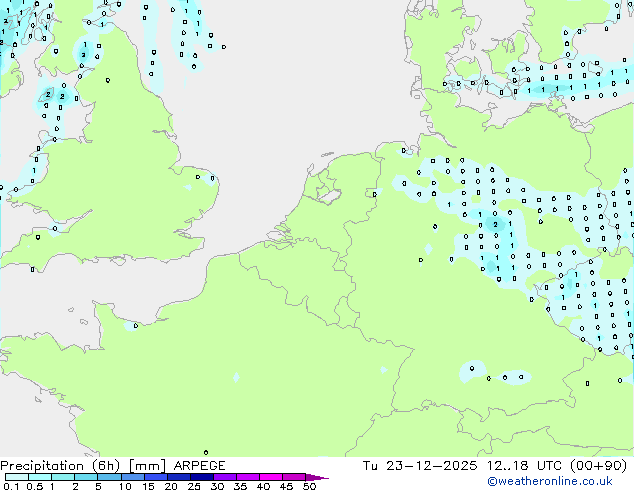Click the '0.1' legend scale label
Screen dimensions: 634x490
11,486
